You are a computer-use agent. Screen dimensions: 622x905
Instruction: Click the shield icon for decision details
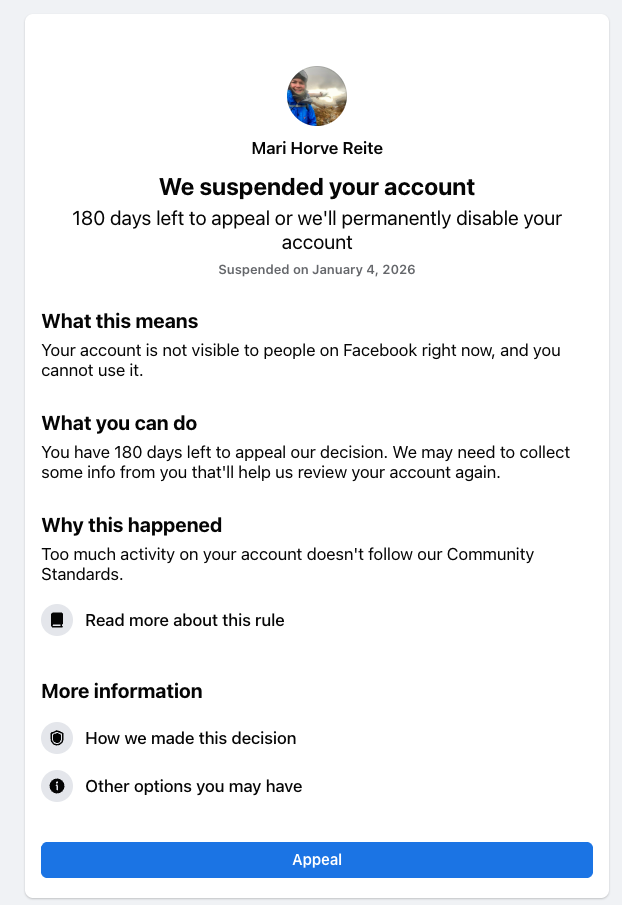point(57,738)
